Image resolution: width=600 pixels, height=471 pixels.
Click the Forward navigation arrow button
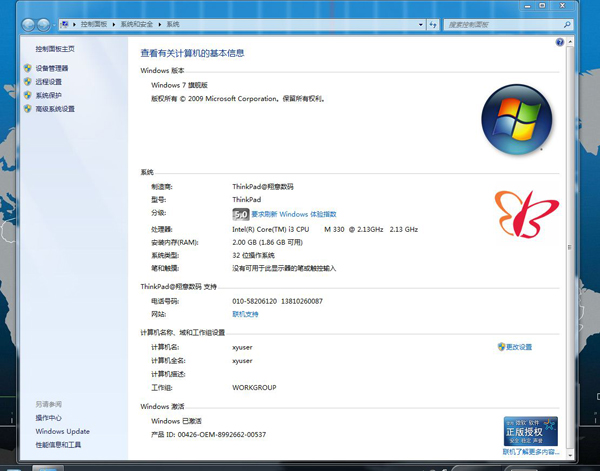[43, 25]
